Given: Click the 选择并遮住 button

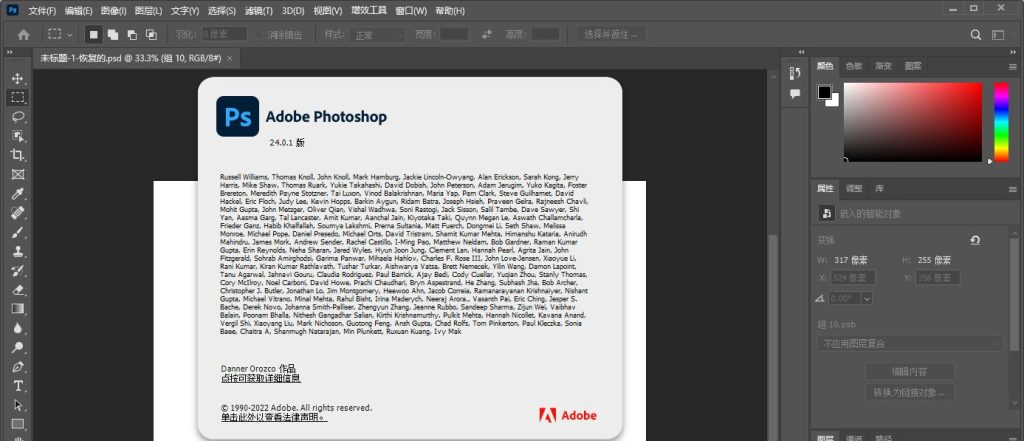Looking at the screenshot, I should (x=611, y=34).
